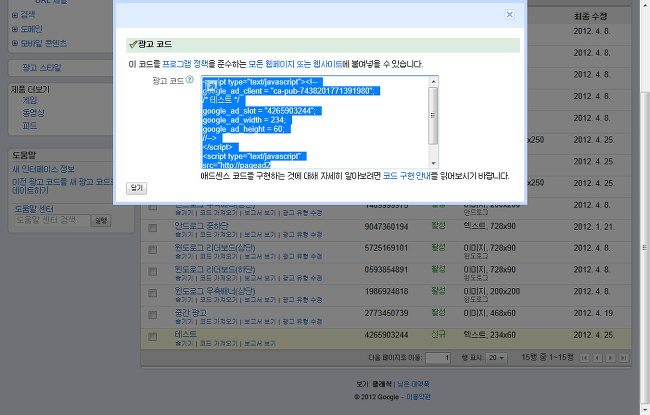Click the 2012. 4. 19. date cell
The image size is (650, 415).
point(594,313)
